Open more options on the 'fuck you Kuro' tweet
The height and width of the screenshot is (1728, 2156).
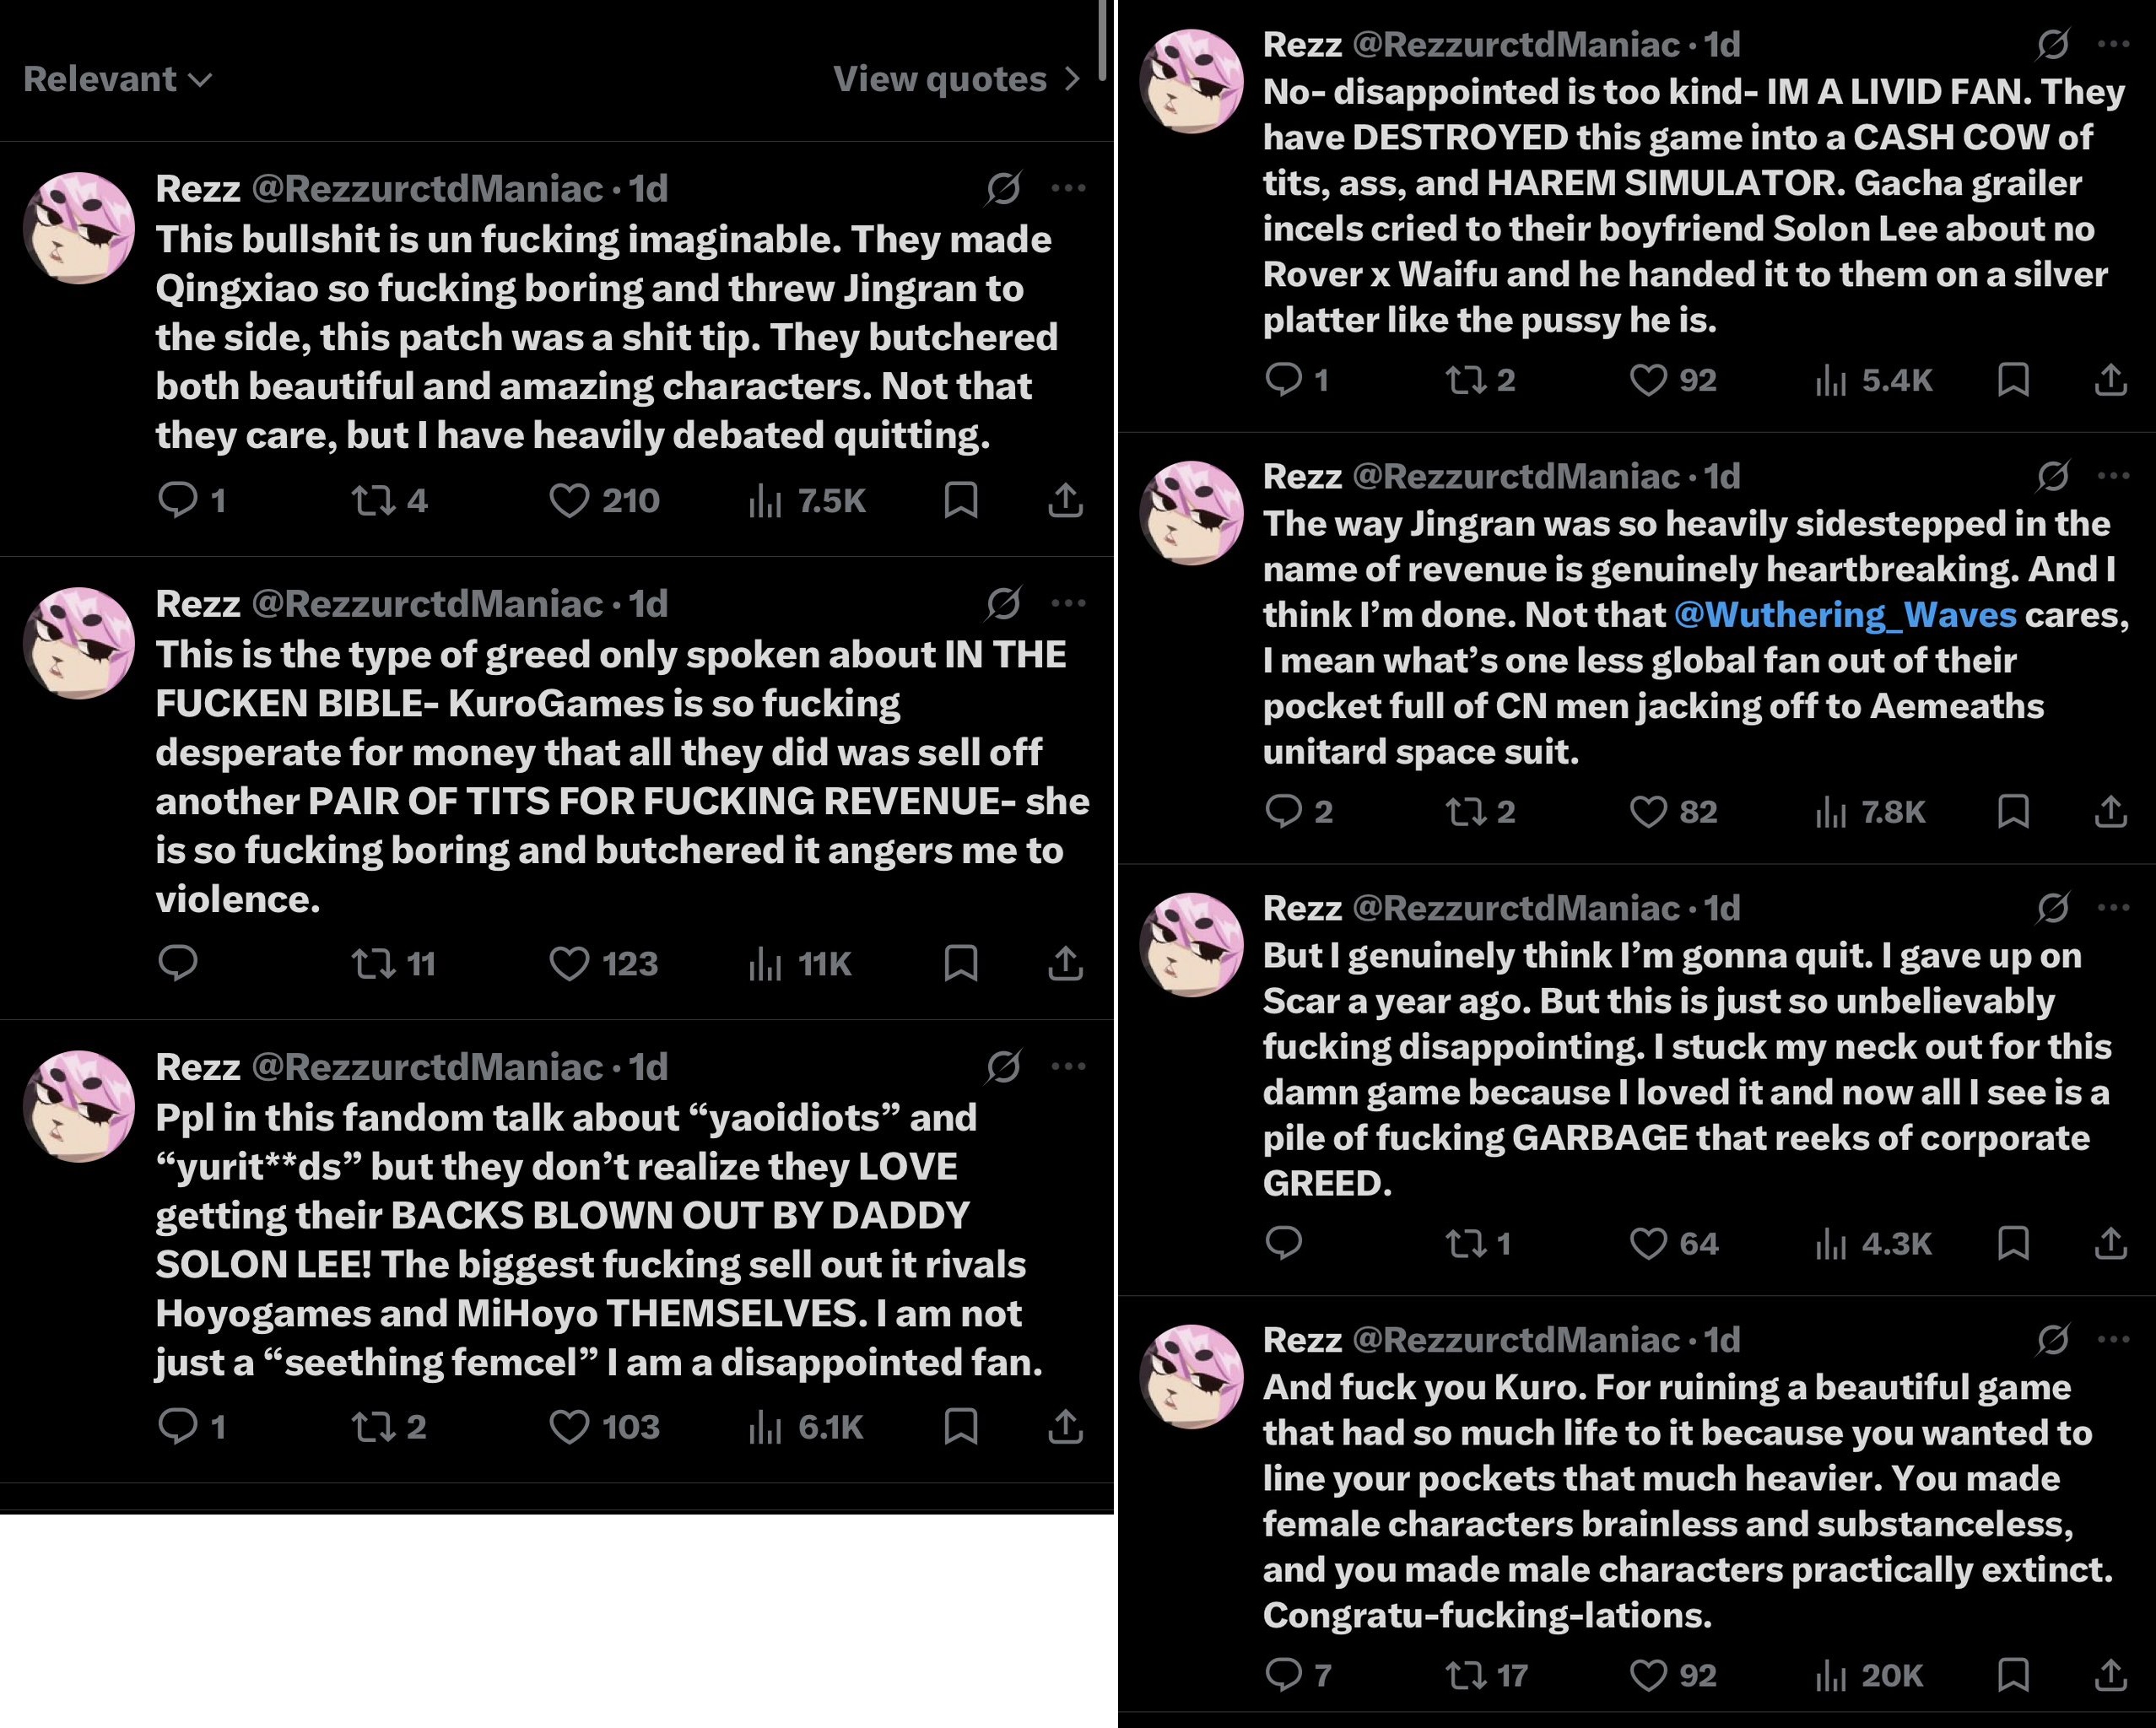[x=2113, y=1339]
